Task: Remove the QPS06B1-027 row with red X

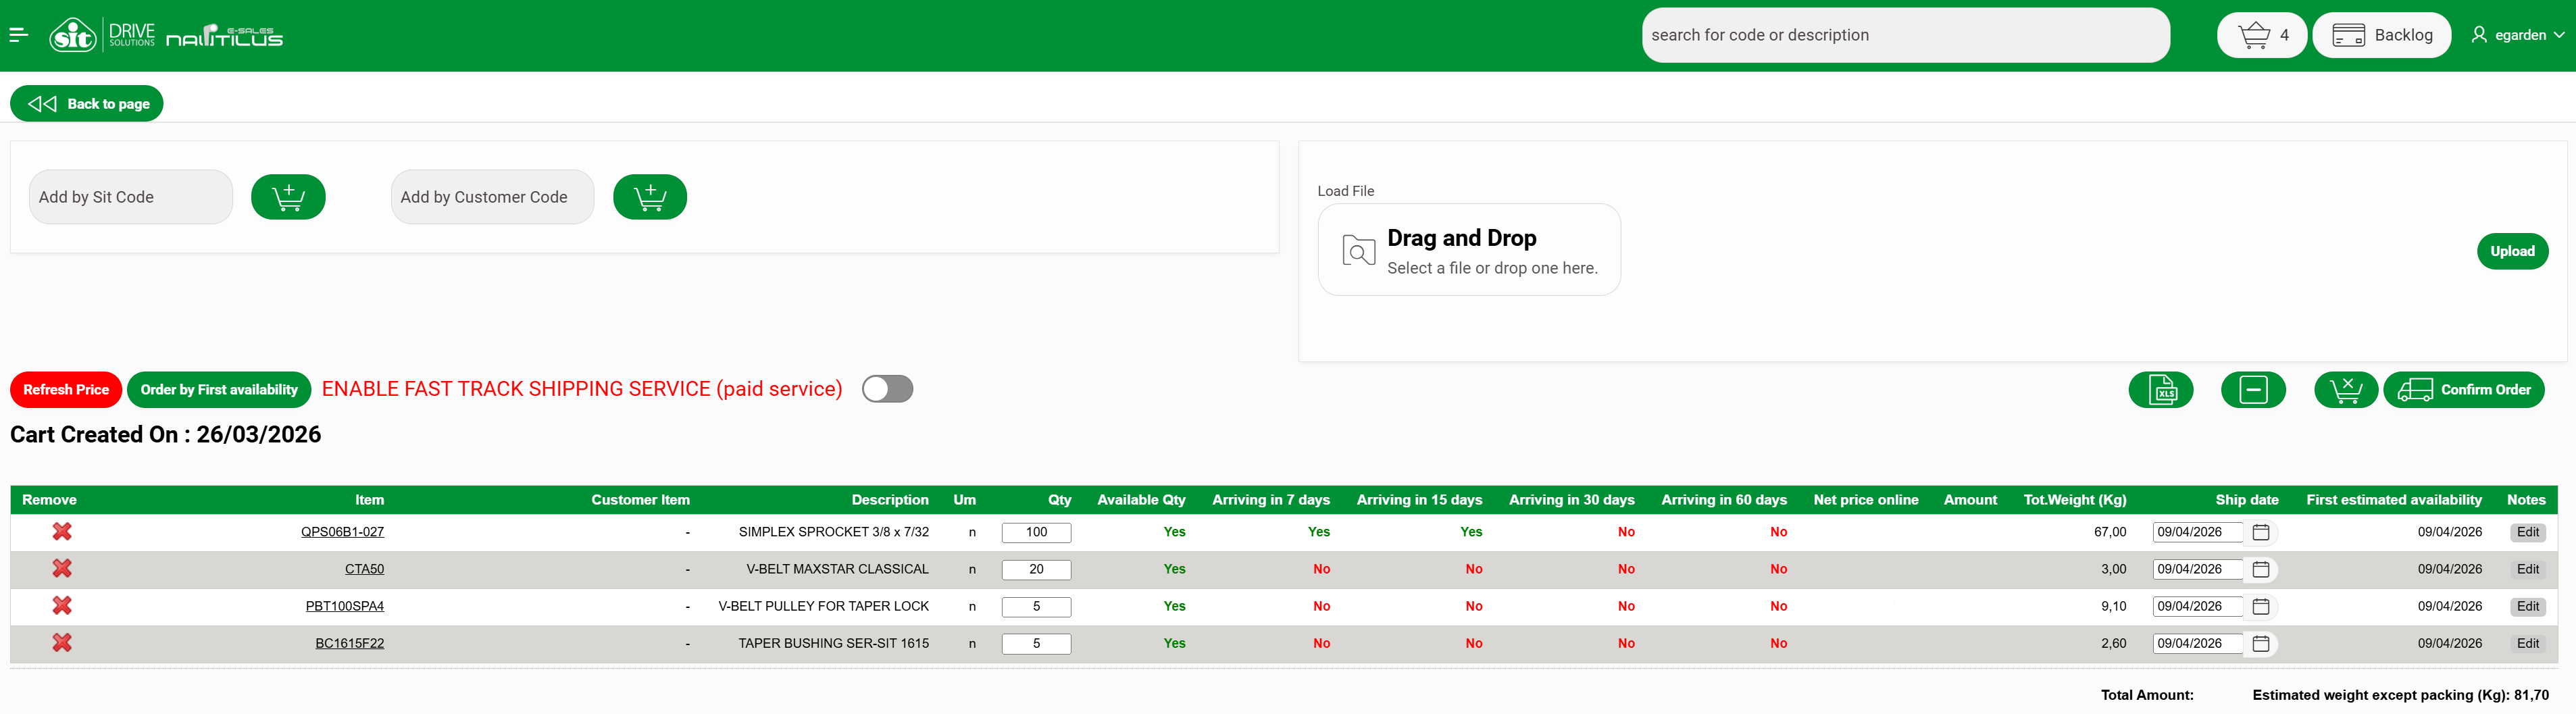Action: click(62, 532)
